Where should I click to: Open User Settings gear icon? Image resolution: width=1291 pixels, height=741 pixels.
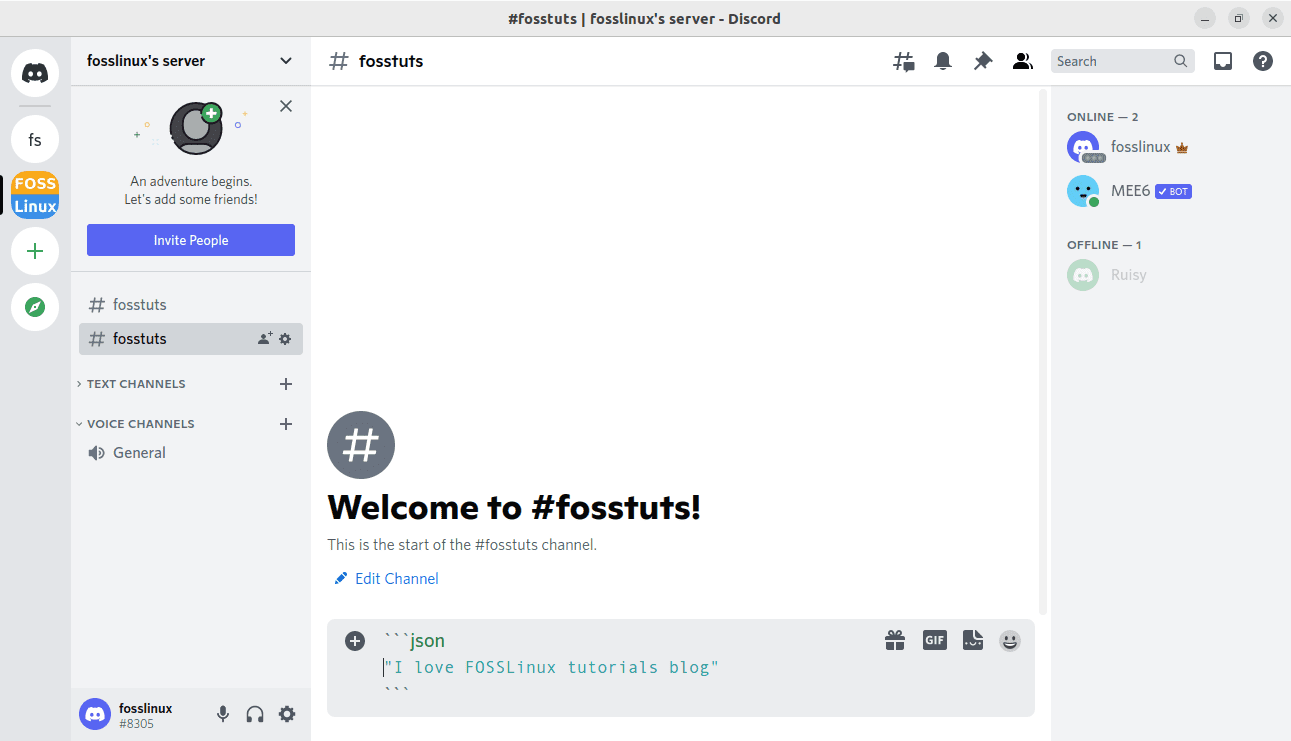click(x=287, y=714)
